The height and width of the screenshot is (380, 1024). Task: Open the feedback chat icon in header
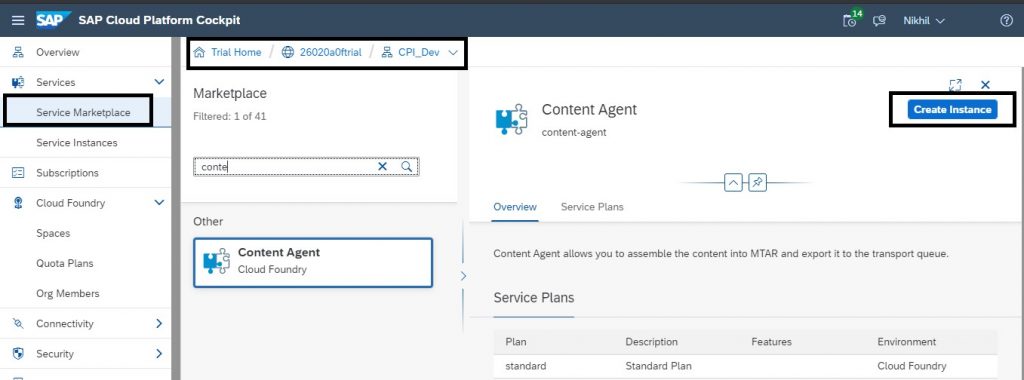pos(879,21)
